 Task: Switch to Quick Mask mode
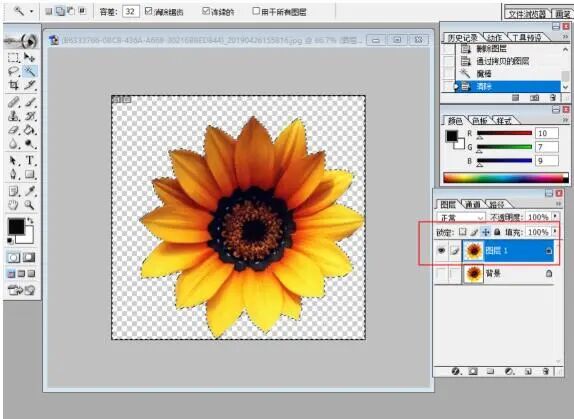pyautogui.click(x=29, y=258)
